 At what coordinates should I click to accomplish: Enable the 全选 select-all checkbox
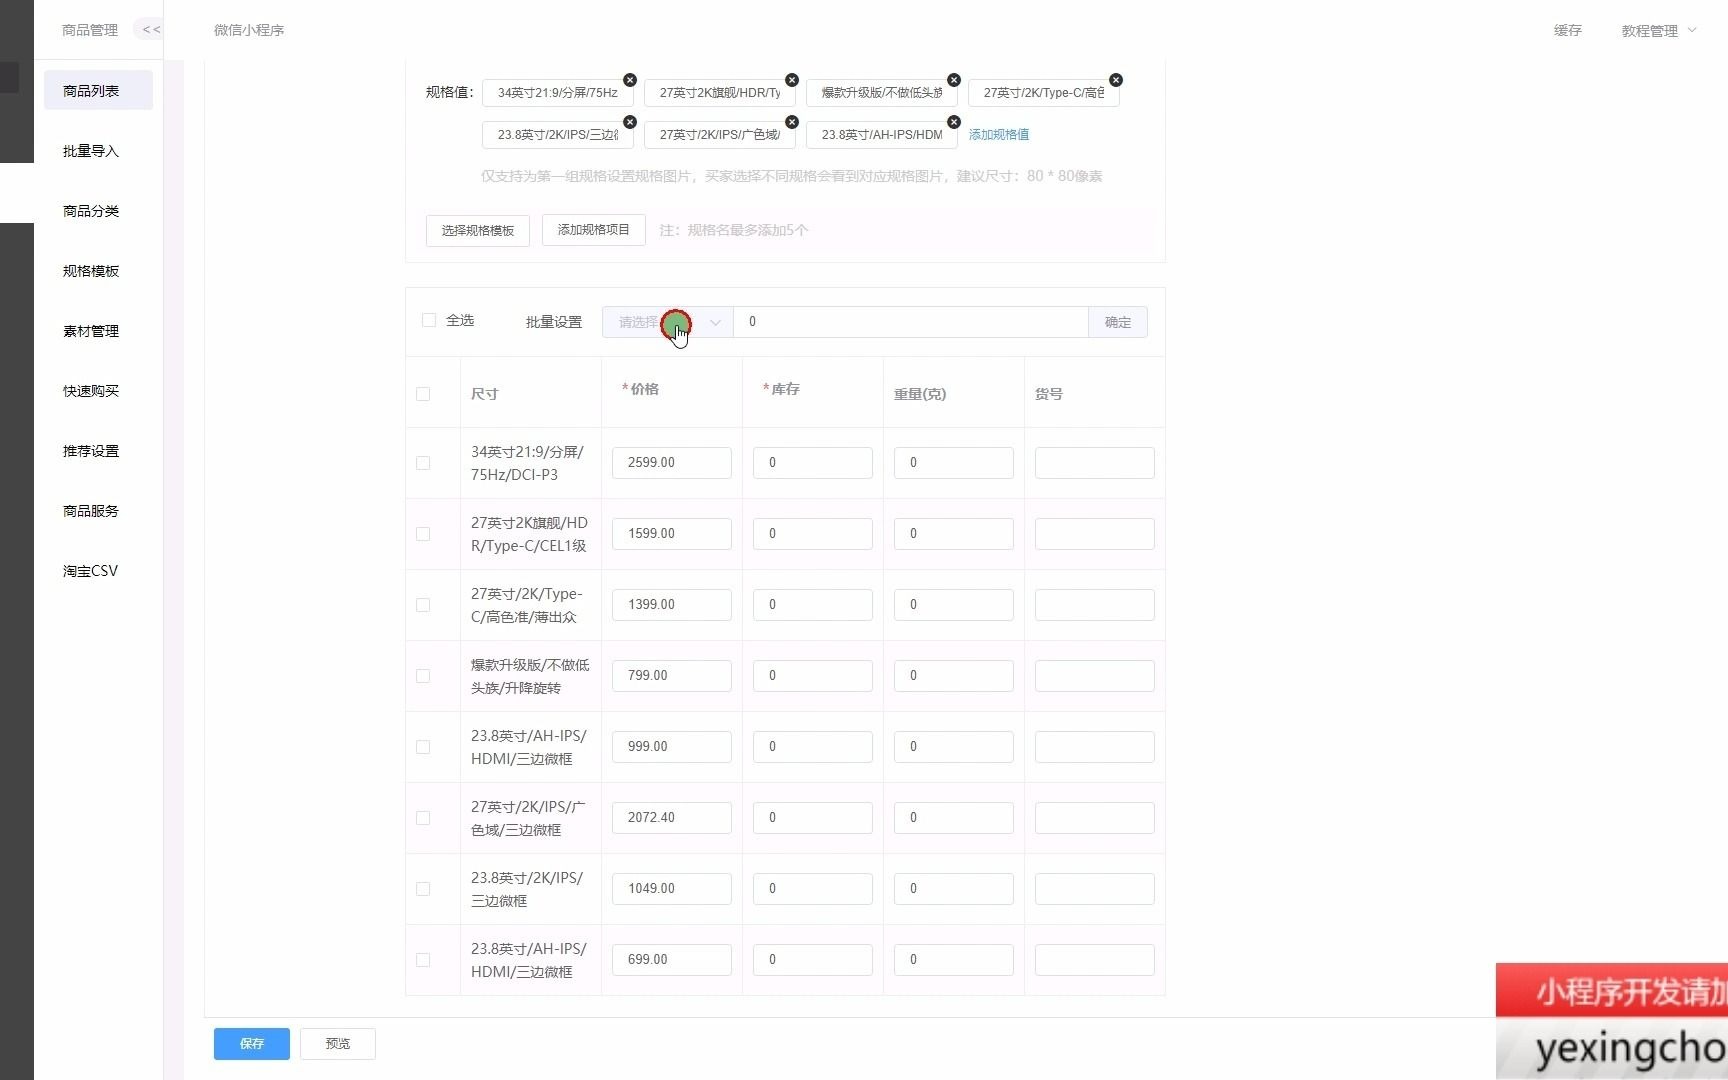point(428,320)
